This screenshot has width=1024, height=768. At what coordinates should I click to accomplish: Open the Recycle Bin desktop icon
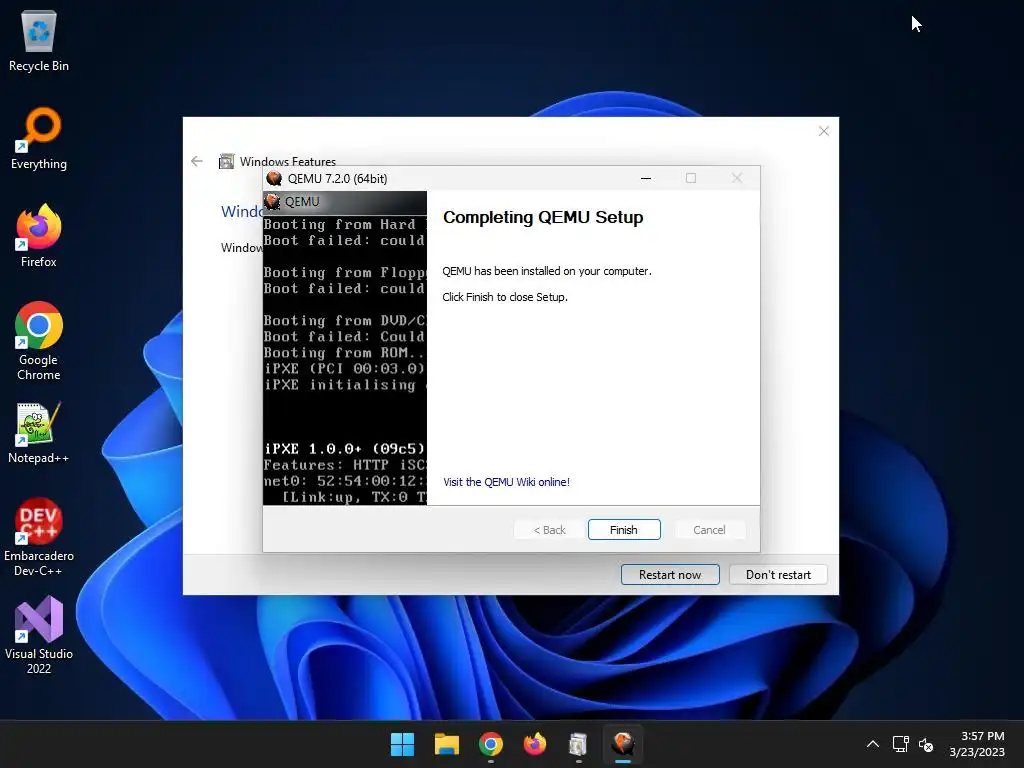(39, 40)
